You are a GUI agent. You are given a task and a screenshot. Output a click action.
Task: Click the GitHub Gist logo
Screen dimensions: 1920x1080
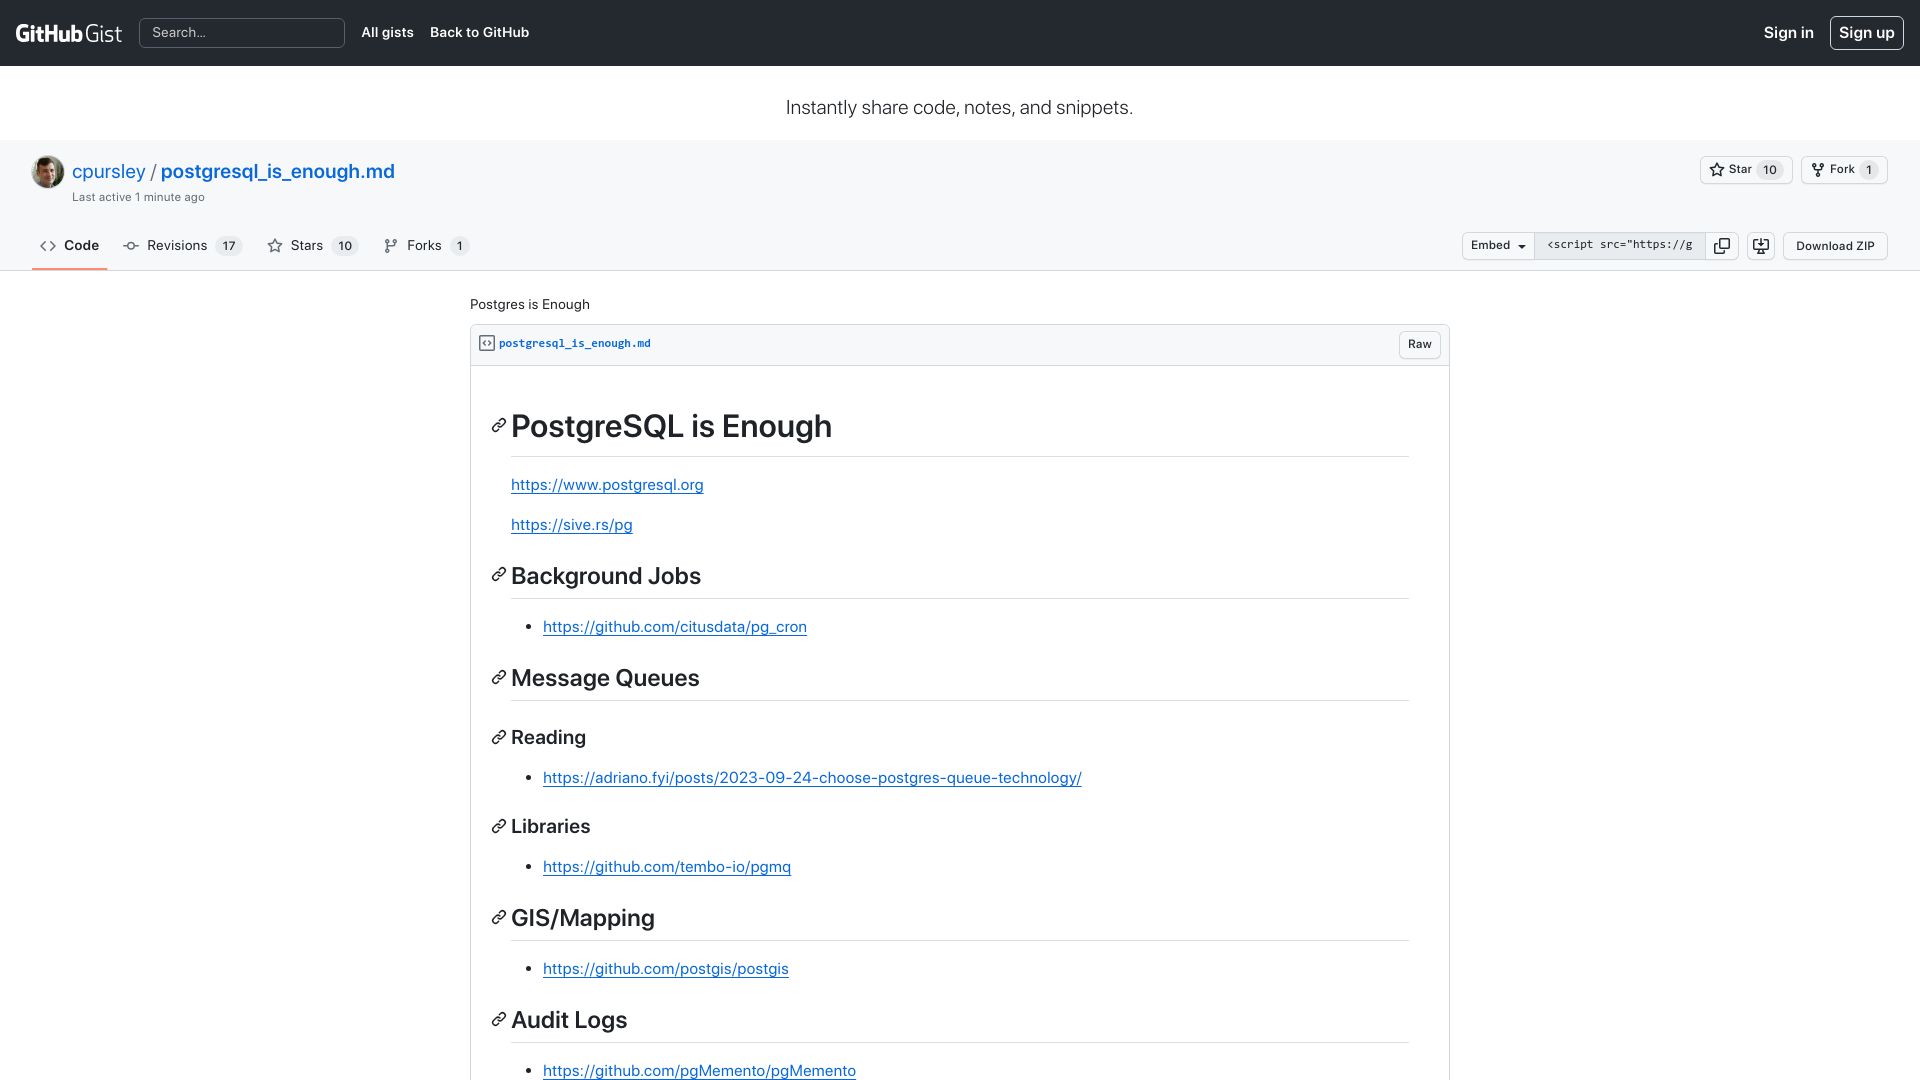pos(69,33)
